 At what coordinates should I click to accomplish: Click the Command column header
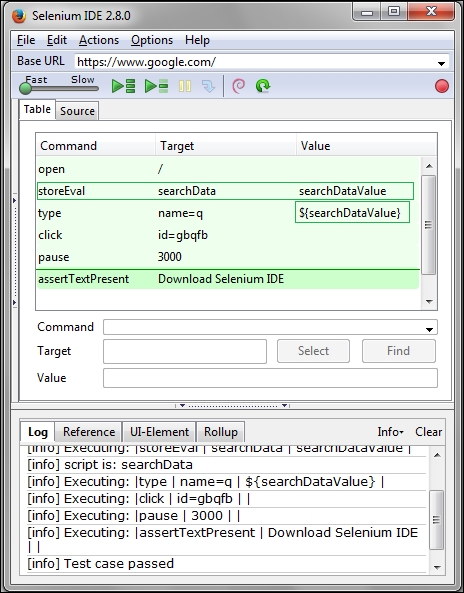click(x=96, y=146)
